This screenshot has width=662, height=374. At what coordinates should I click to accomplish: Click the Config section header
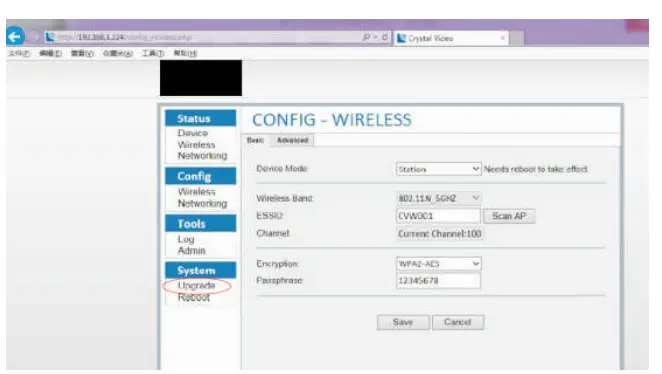201,176
